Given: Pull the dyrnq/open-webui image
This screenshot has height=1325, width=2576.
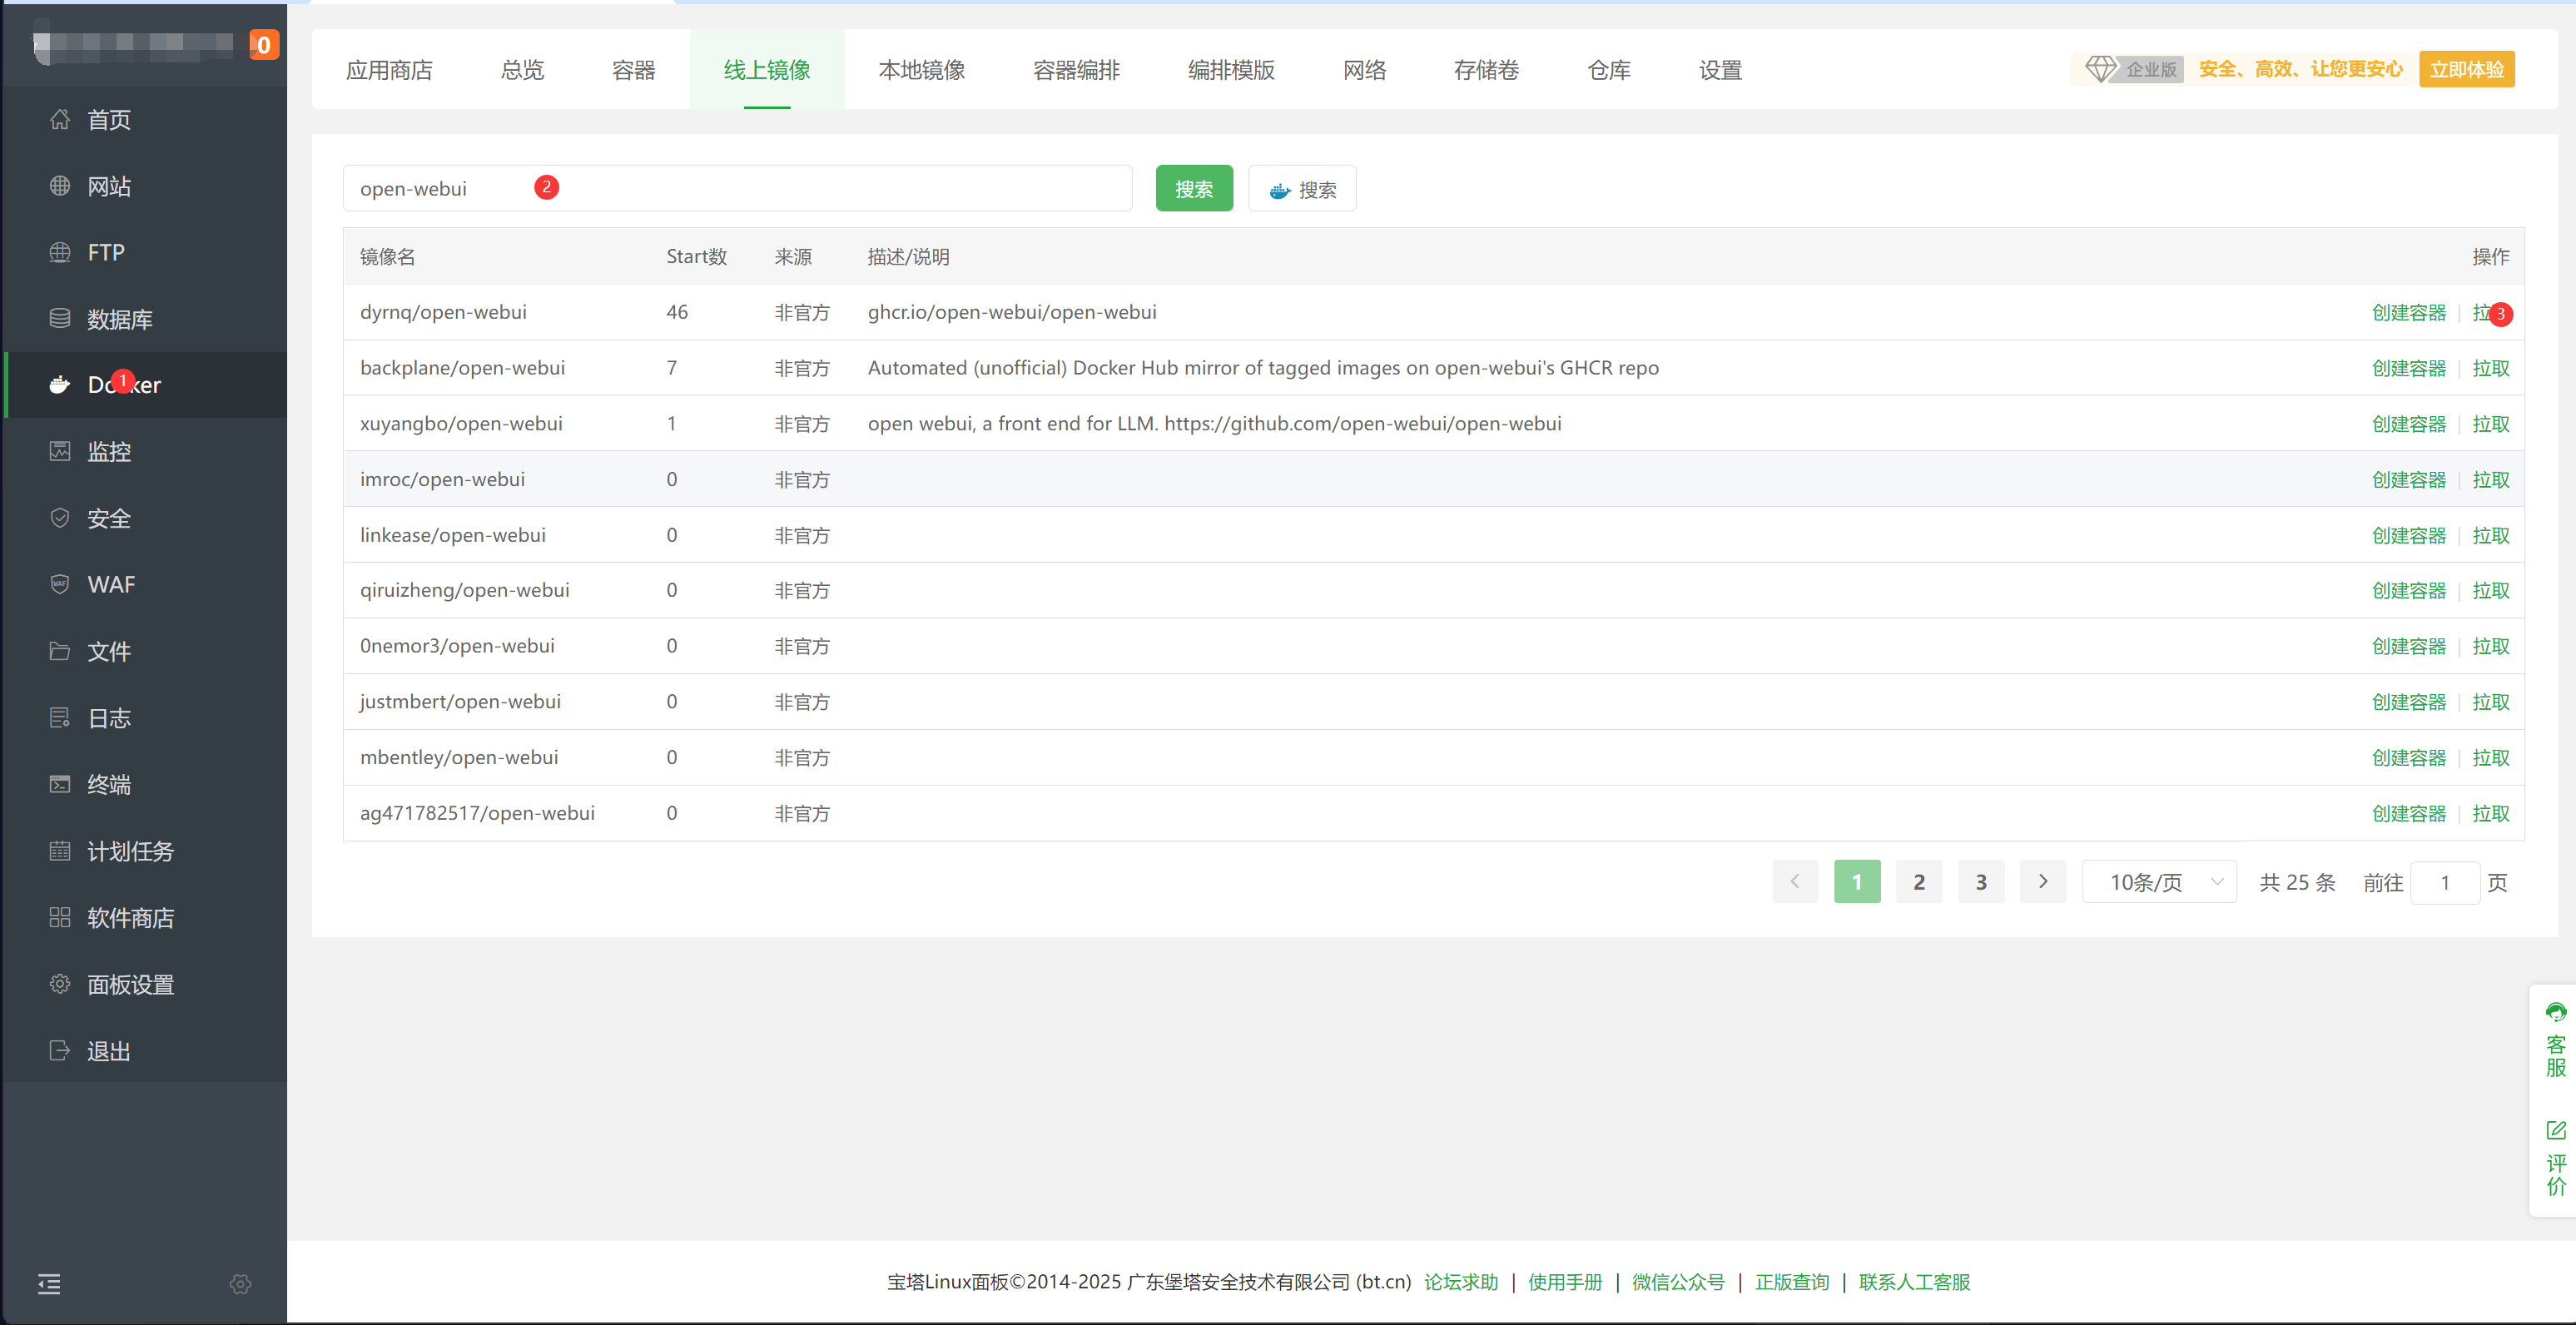Looking at the screenshot, I should tap(2487, 312).
